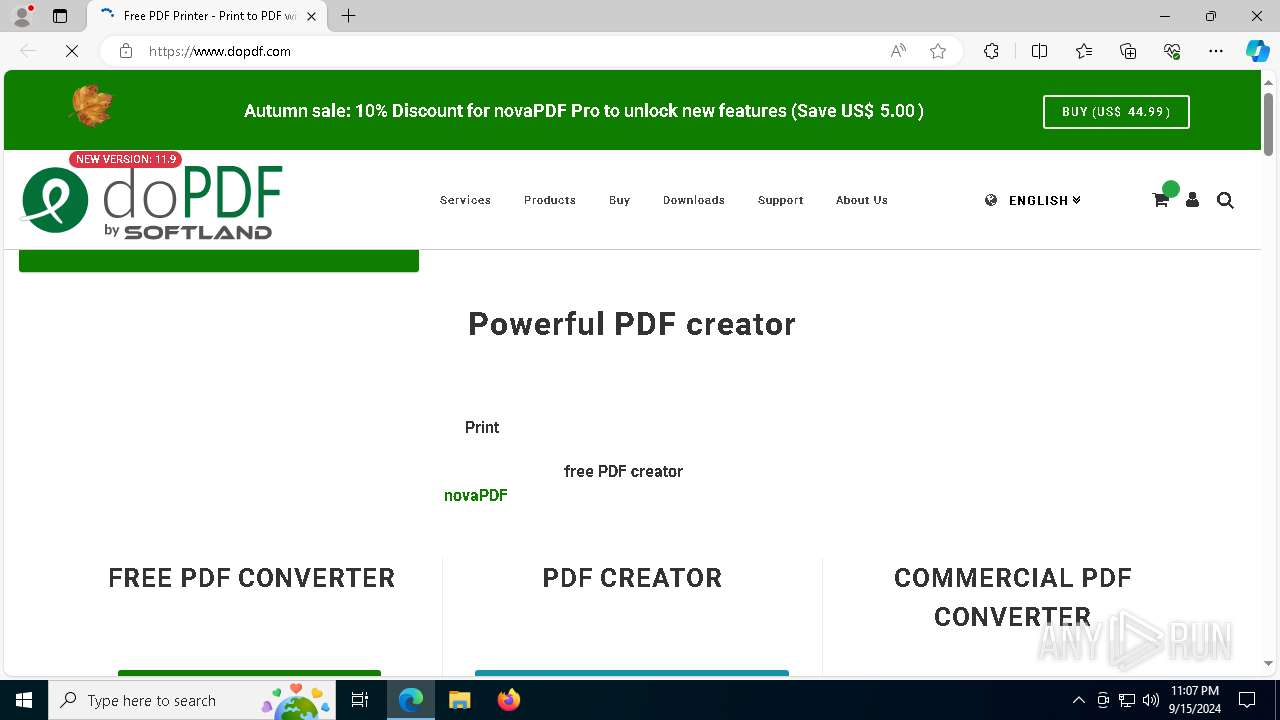Select the Free PDF Printer browser tab
This screenshot has width=1280, height=720.
[206, 16]
